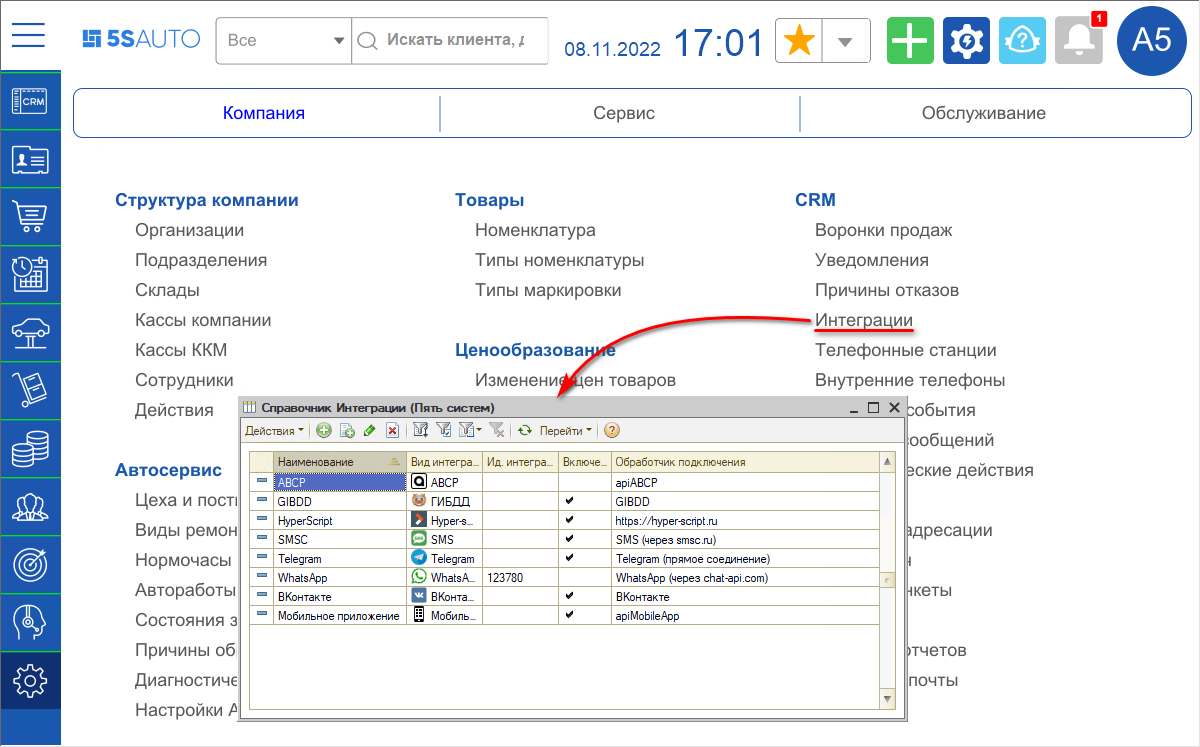Mark entry for deletion with red X icon

392,430
